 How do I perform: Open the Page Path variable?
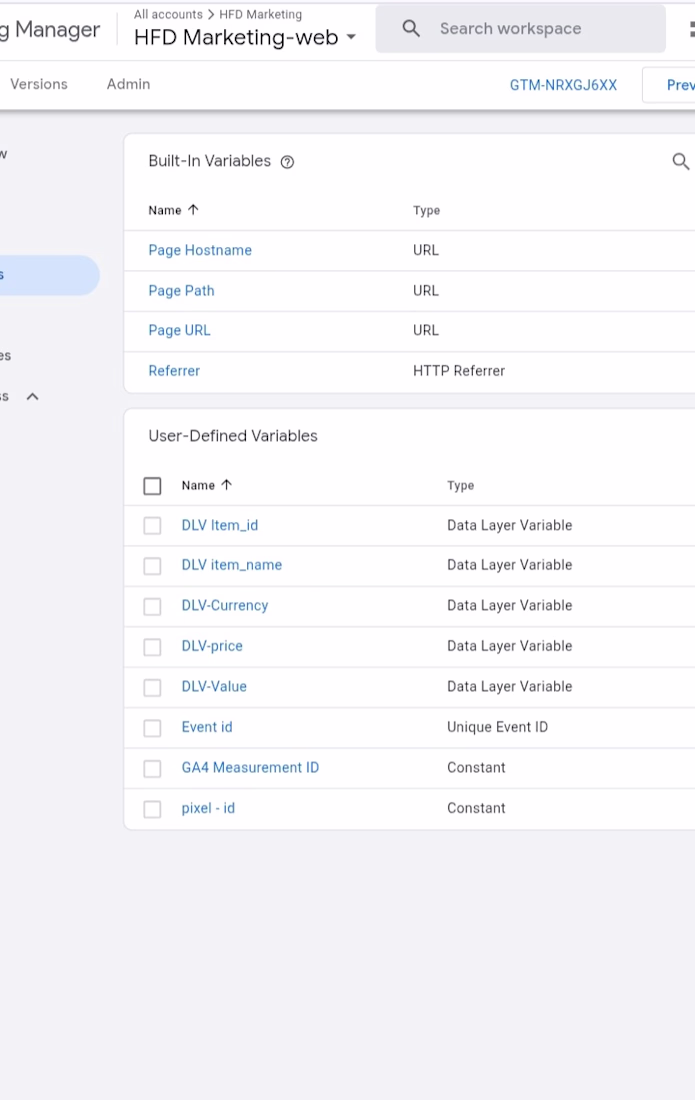(181, 290)
